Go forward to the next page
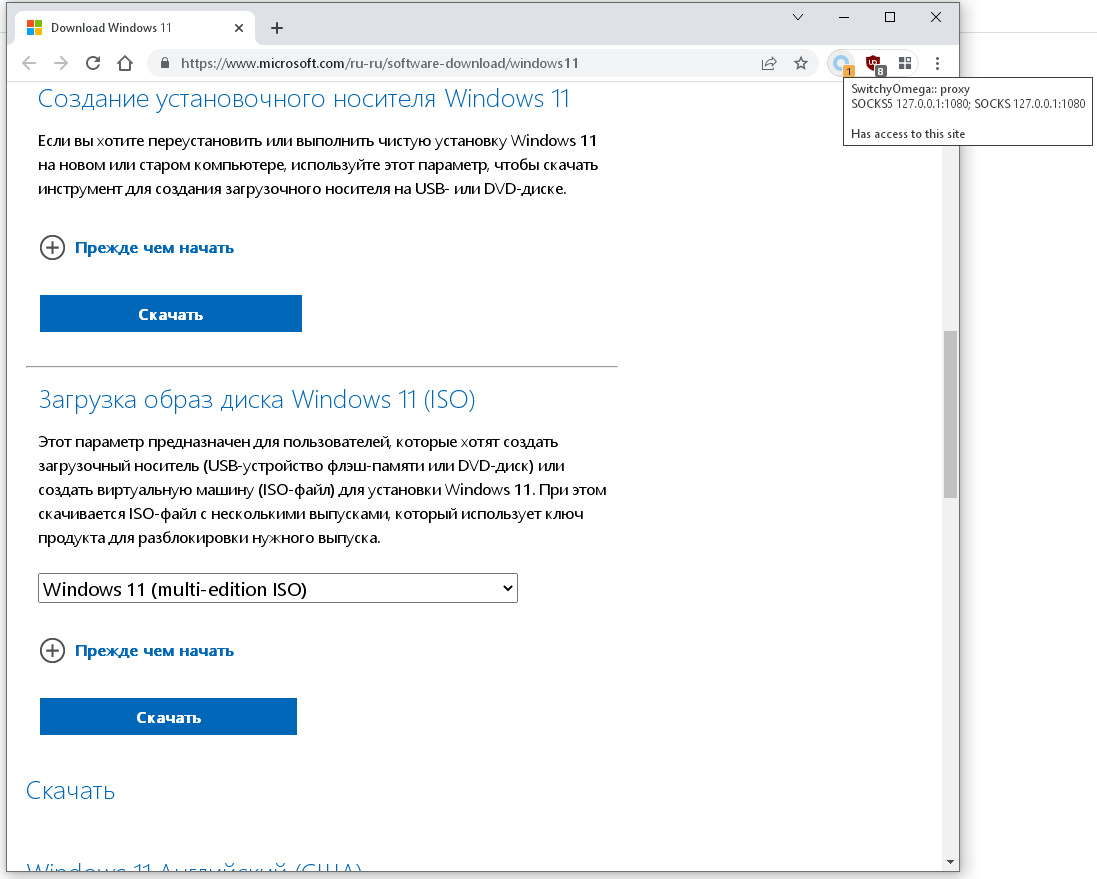Viewport: 1097px width, 879px height. tap(61, 64)
